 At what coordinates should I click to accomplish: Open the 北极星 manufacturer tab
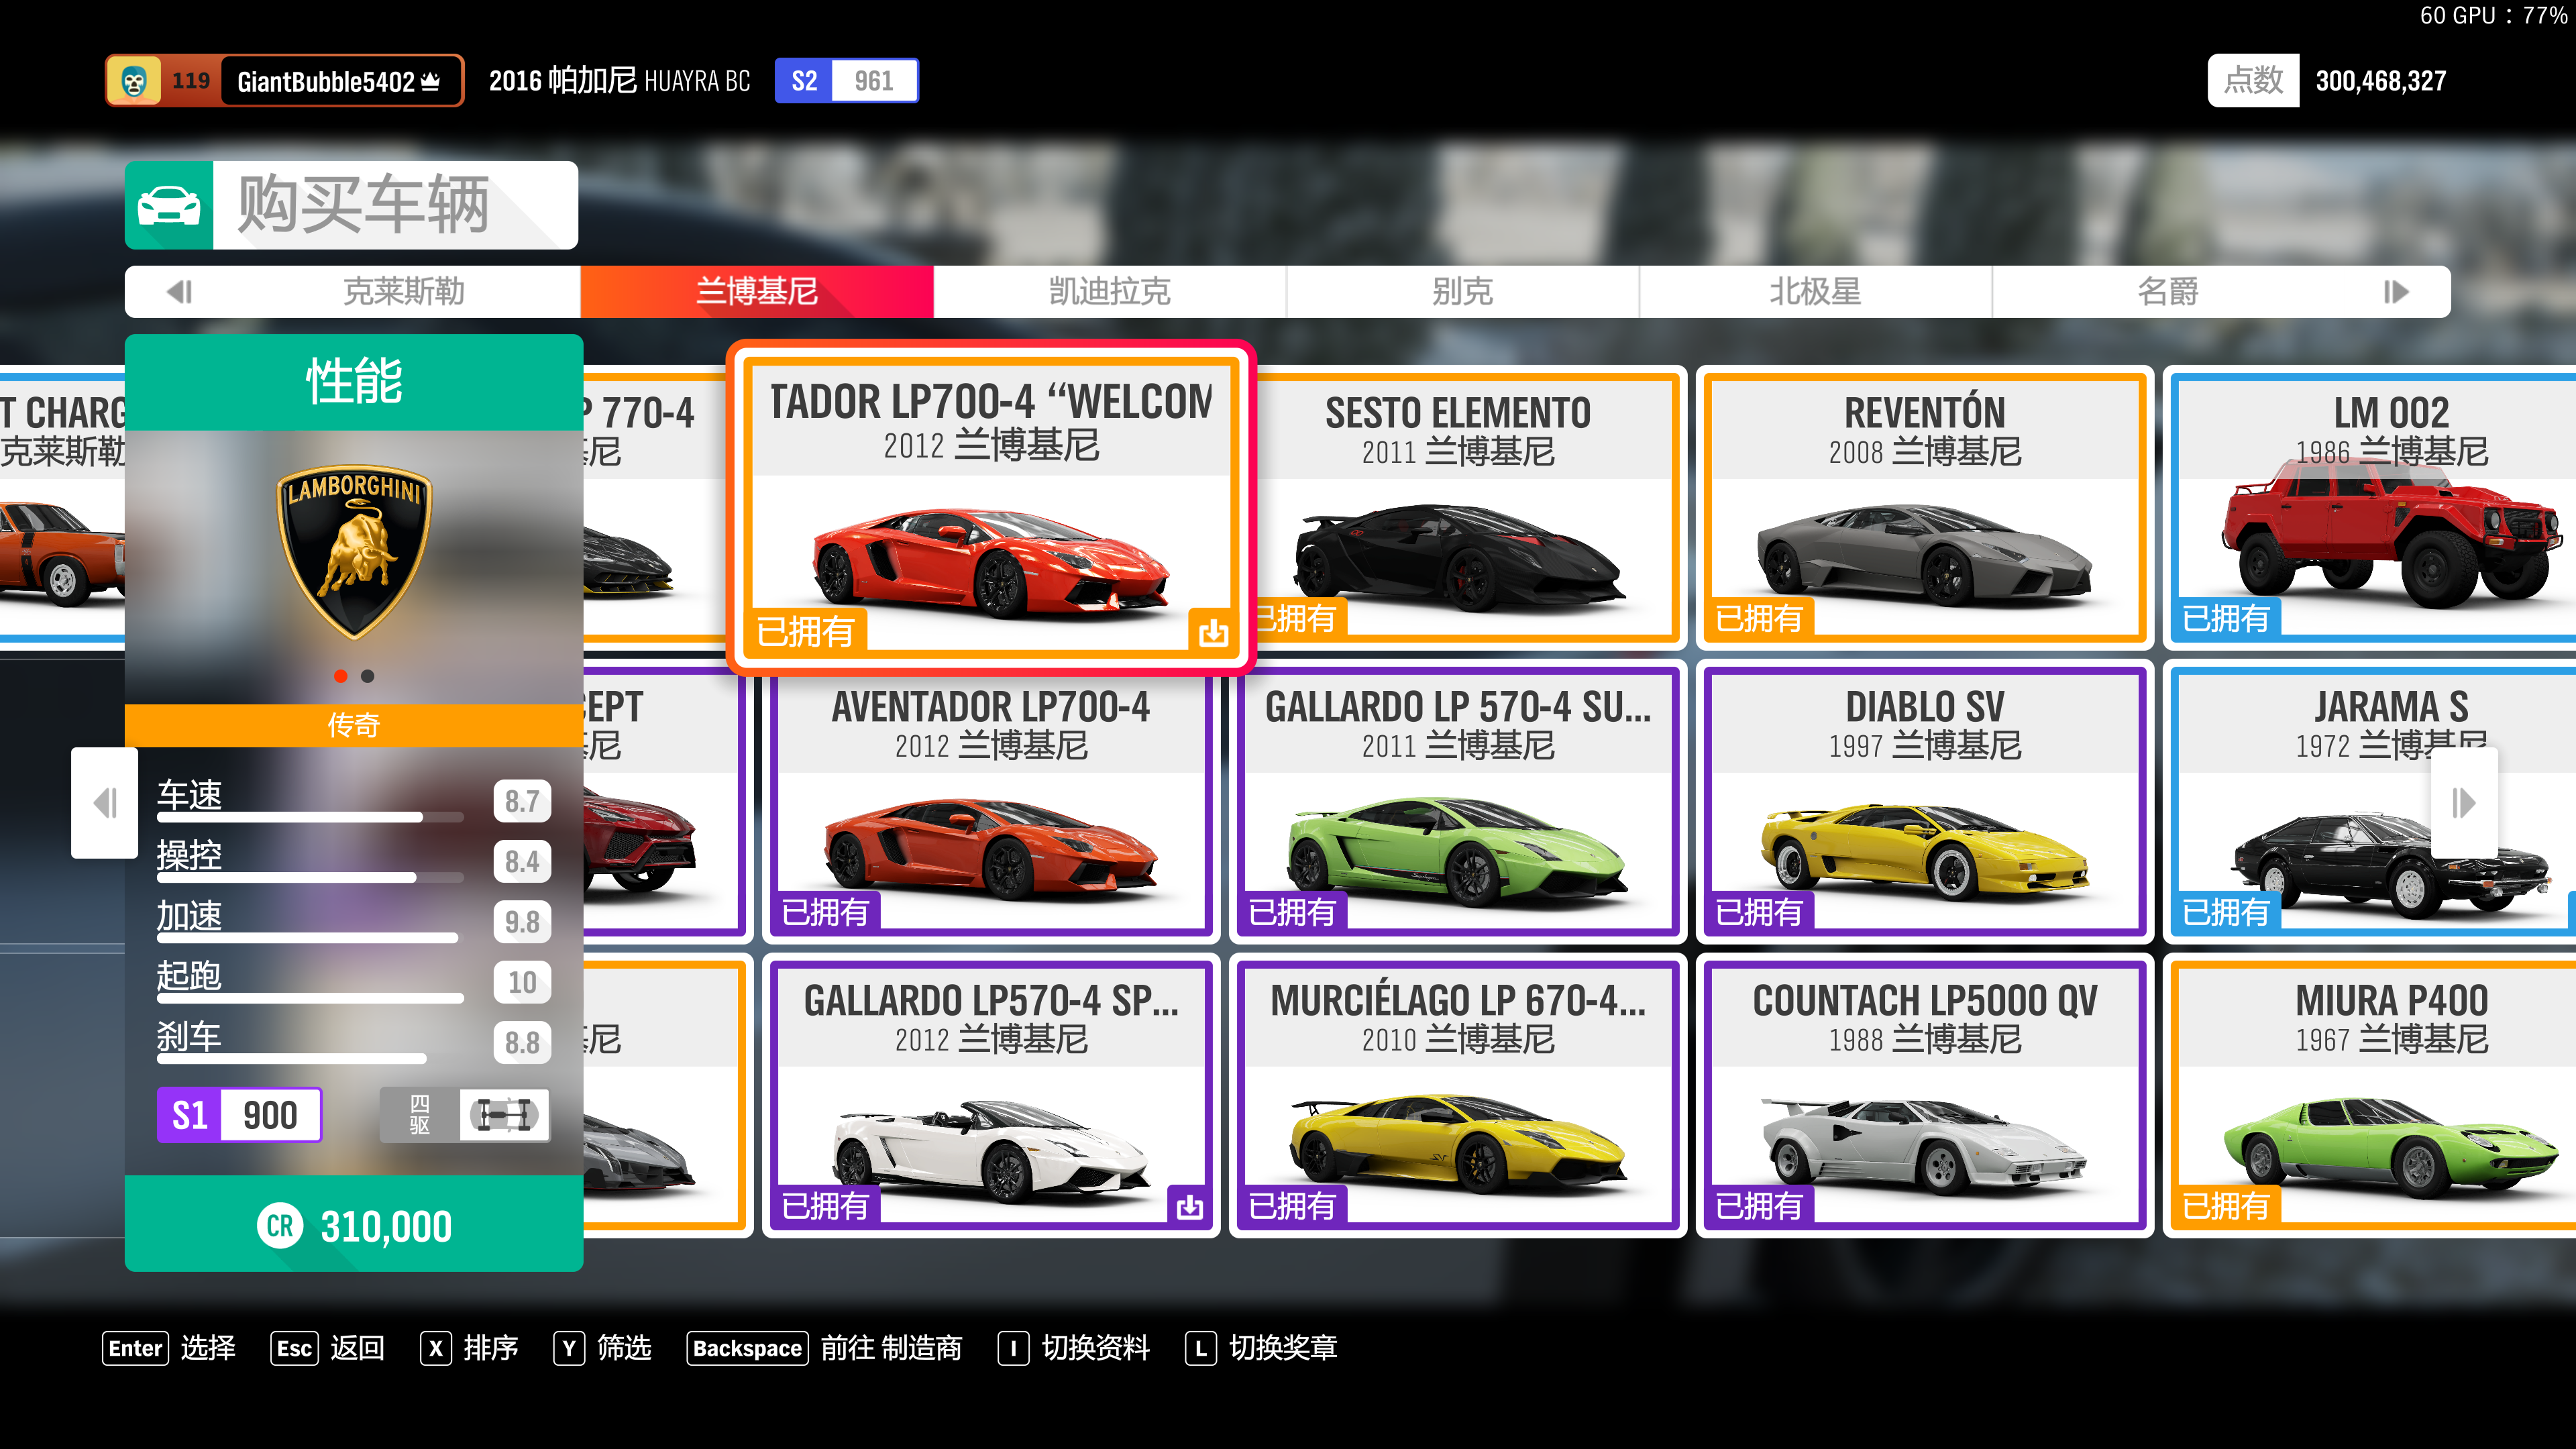point(1815,292)
